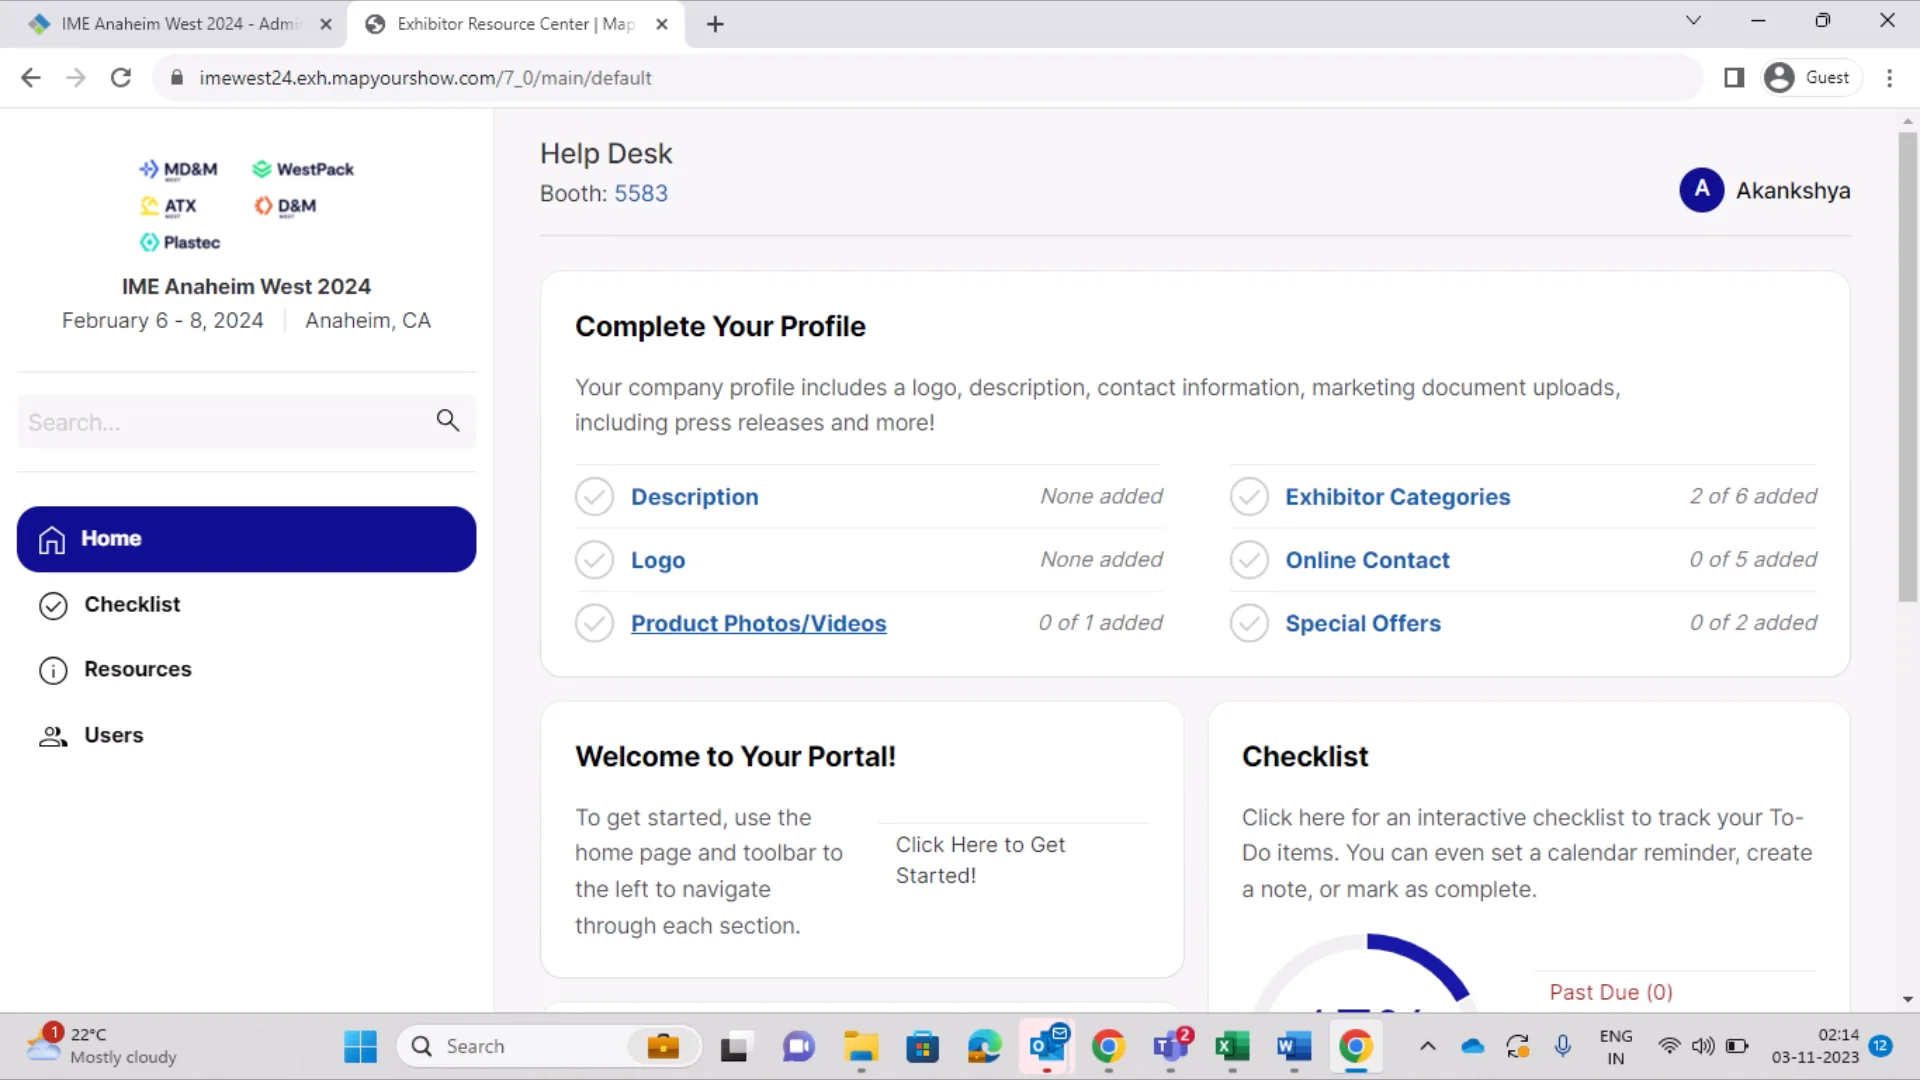1920x1080 pixels.
Task: Toggle the Online Contact check circle
Action: pyautogui.click(x=1249, y=560)
